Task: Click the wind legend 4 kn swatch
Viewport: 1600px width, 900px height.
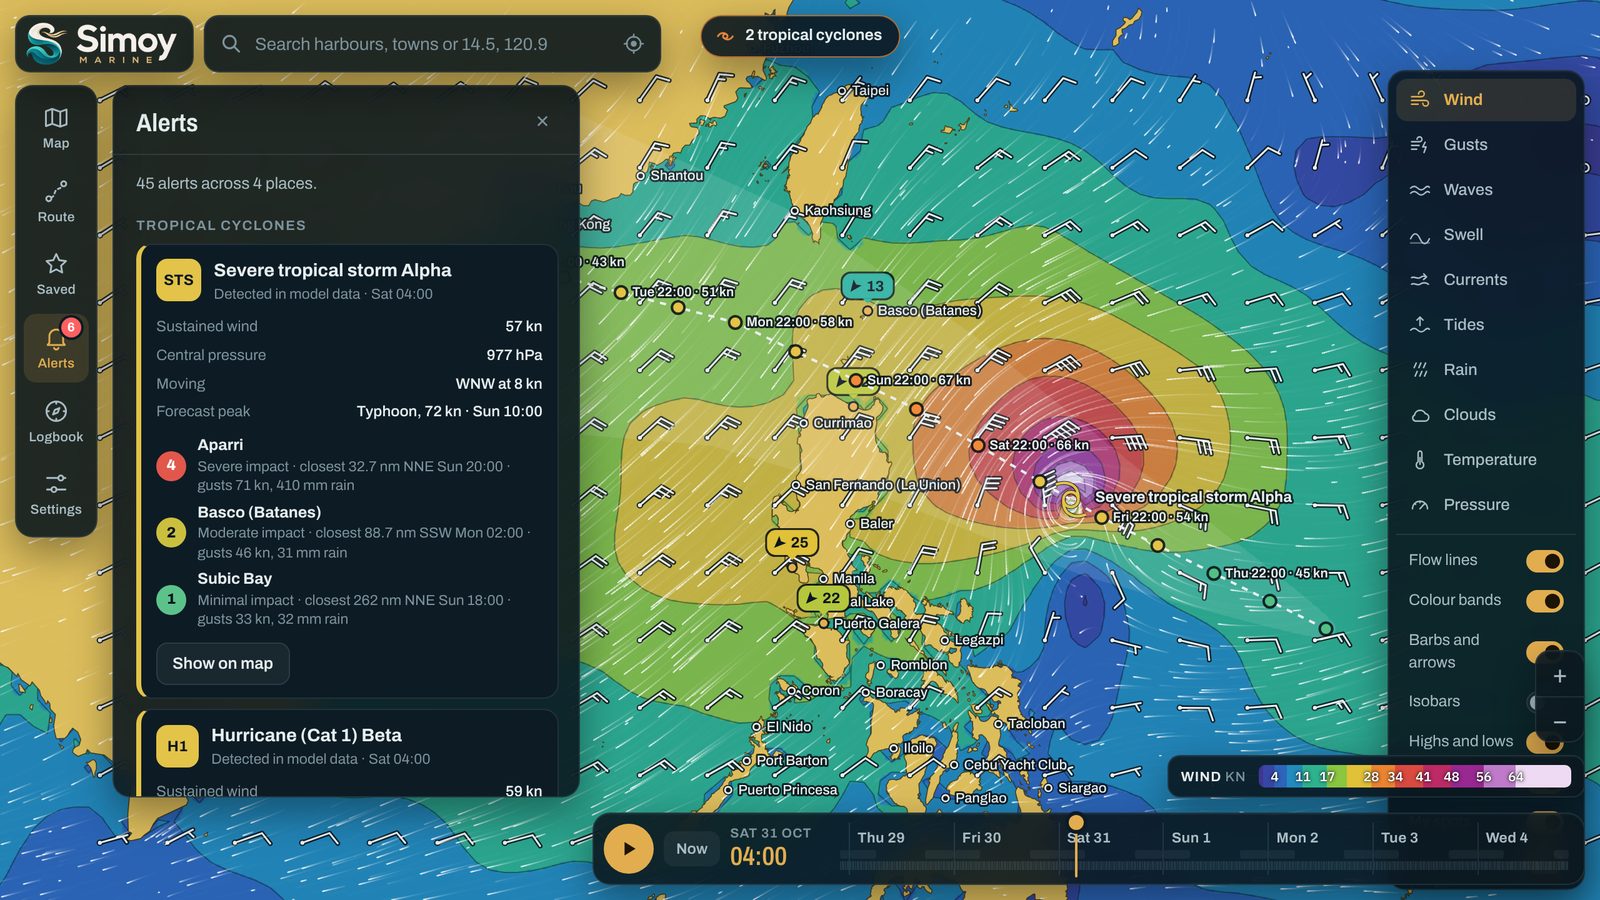Action: 1274,777
